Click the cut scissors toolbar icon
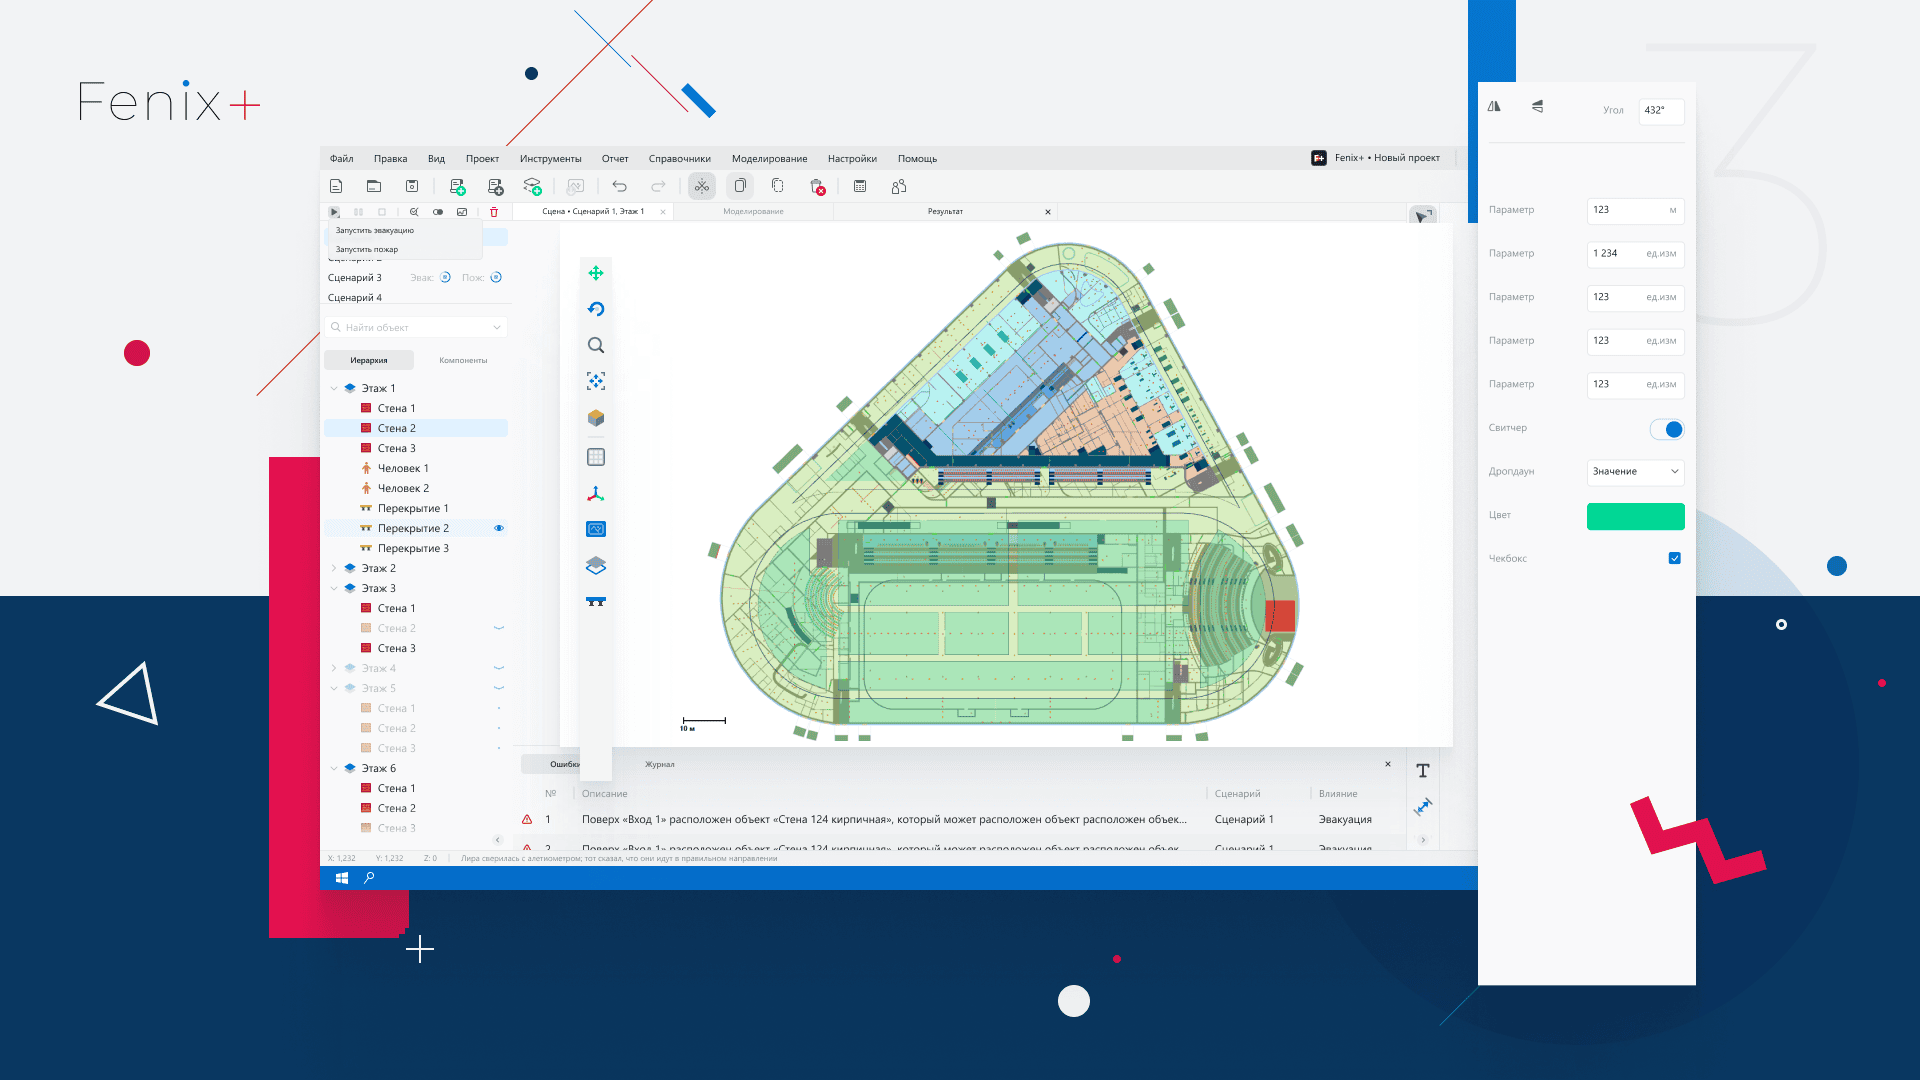 [702, 186]
